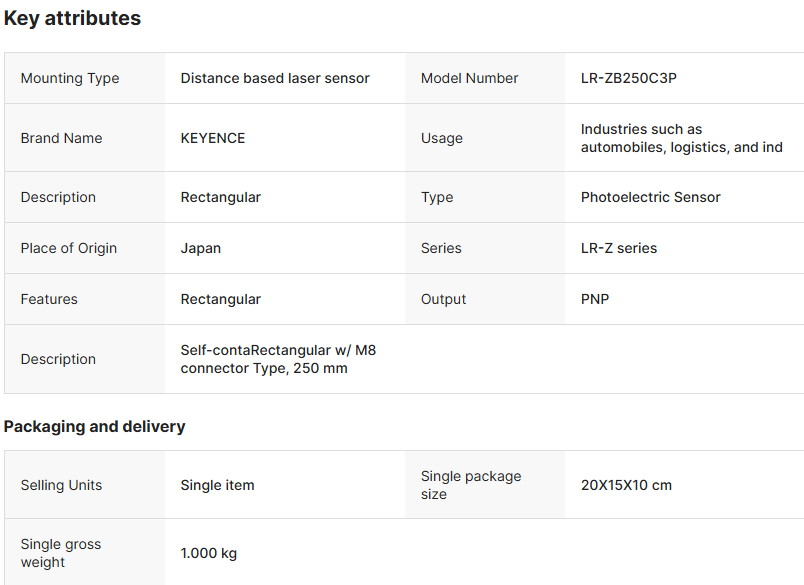Click the Distance based laser sensor value
Screen dimensions: 804x585
(x=275, y=78)
